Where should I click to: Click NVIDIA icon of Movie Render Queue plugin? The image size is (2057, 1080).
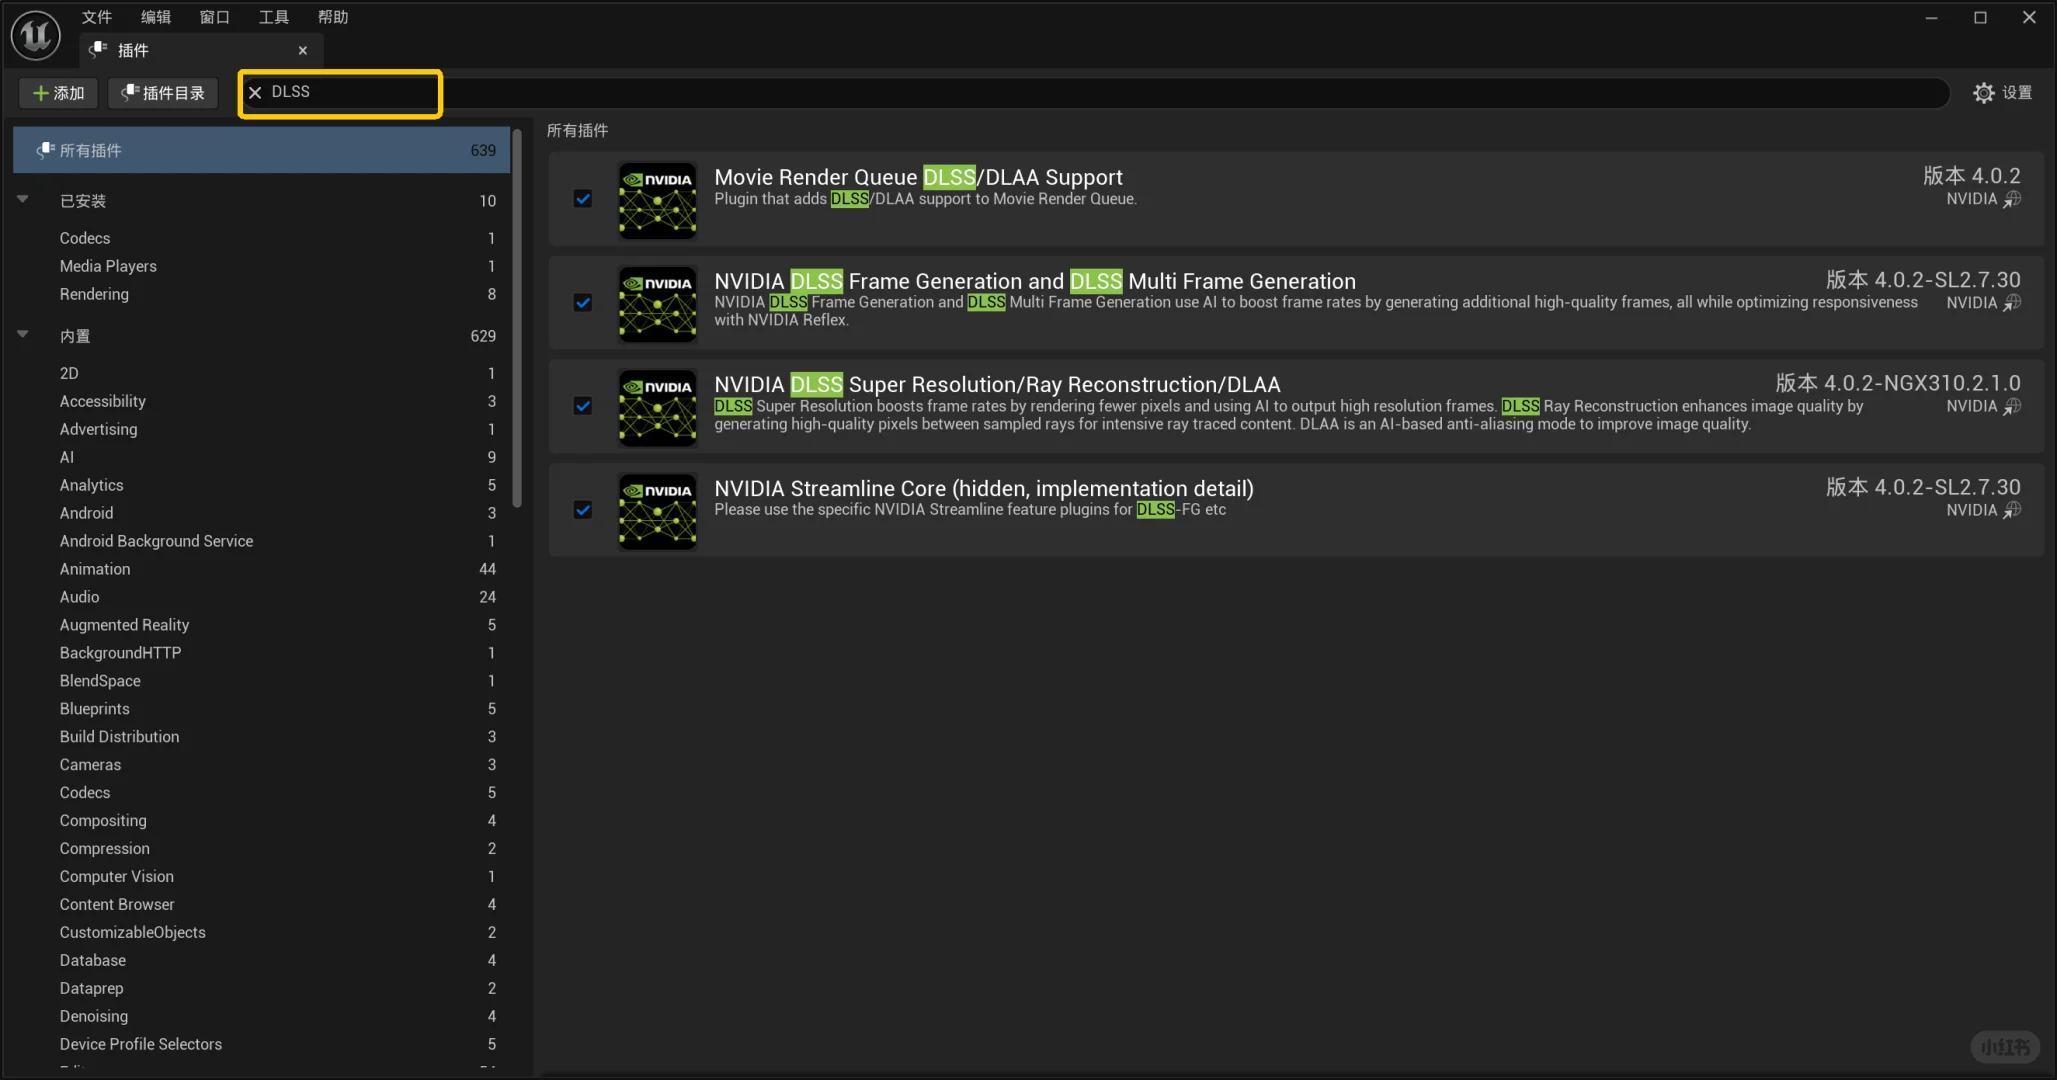(x=657, y=200)
